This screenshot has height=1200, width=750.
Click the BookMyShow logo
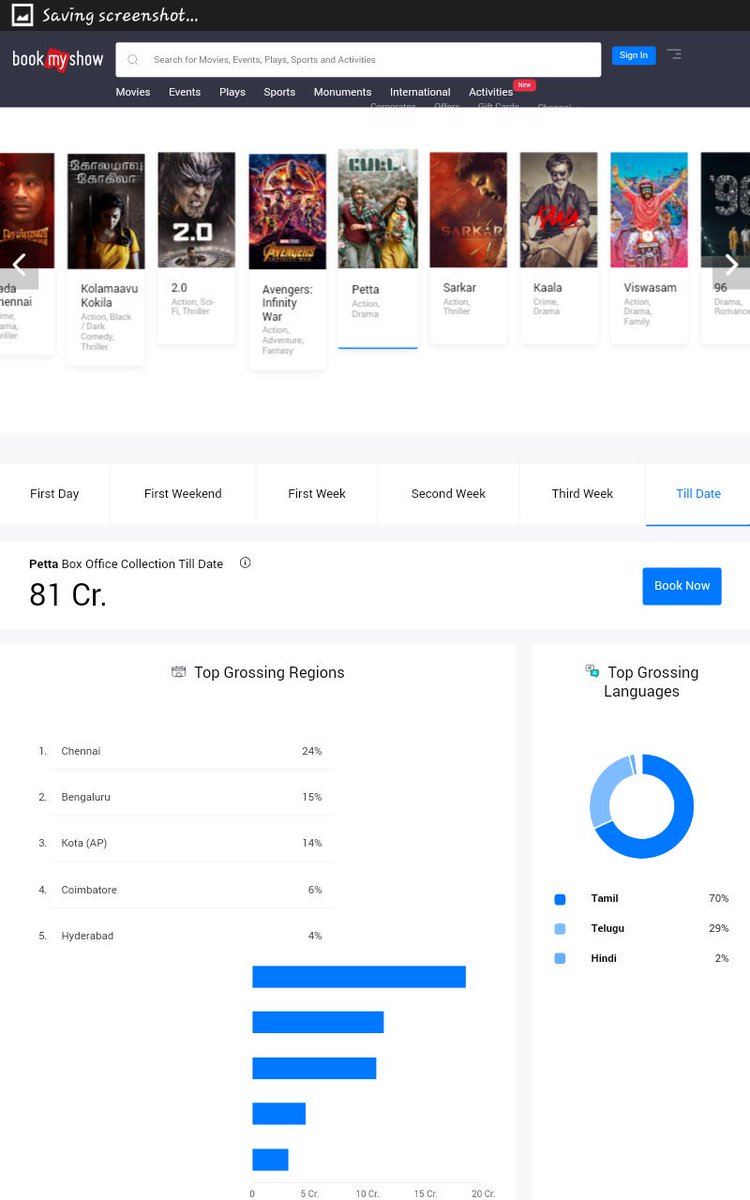pyautogui.click(x=58, y=60)
